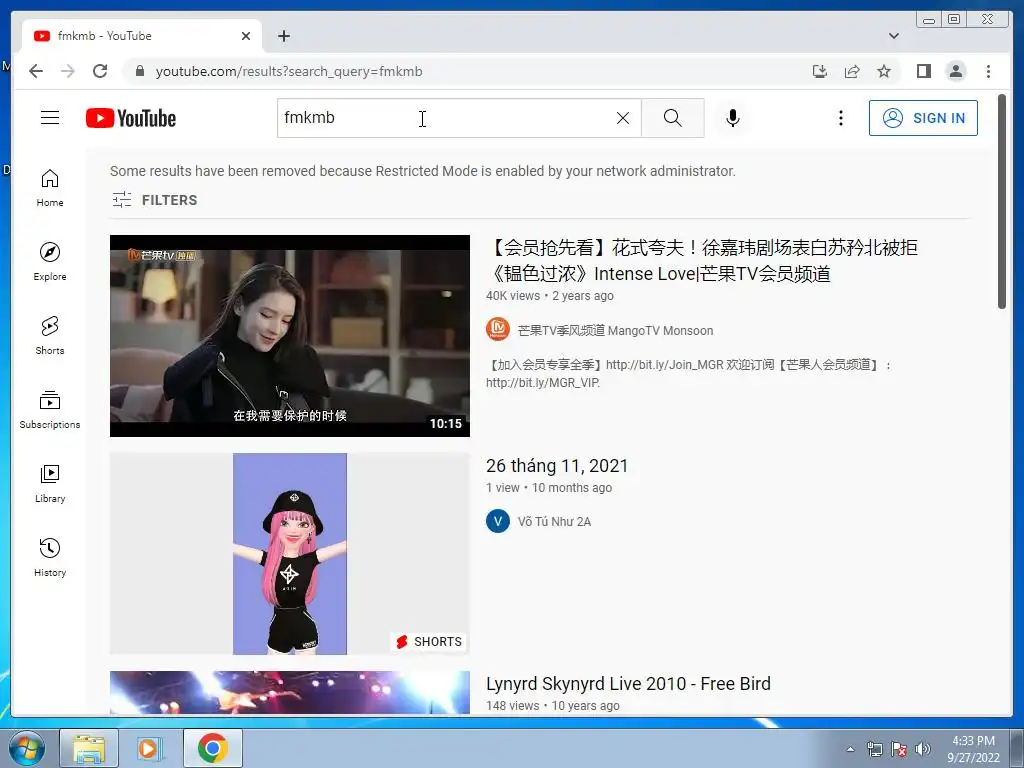This screenshot has height=768, width=1024.
Task: Open the Intense Love video title link
Action: pyautogui.click(x=702, y=261)
